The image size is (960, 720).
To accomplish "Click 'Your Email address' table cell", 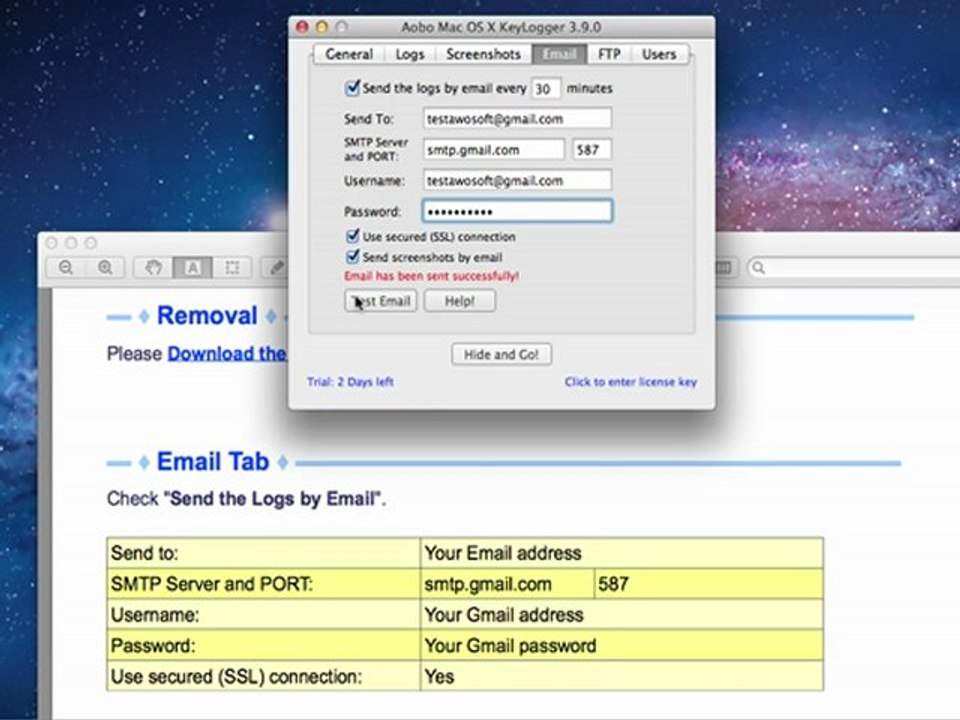I will coord(621,553).
